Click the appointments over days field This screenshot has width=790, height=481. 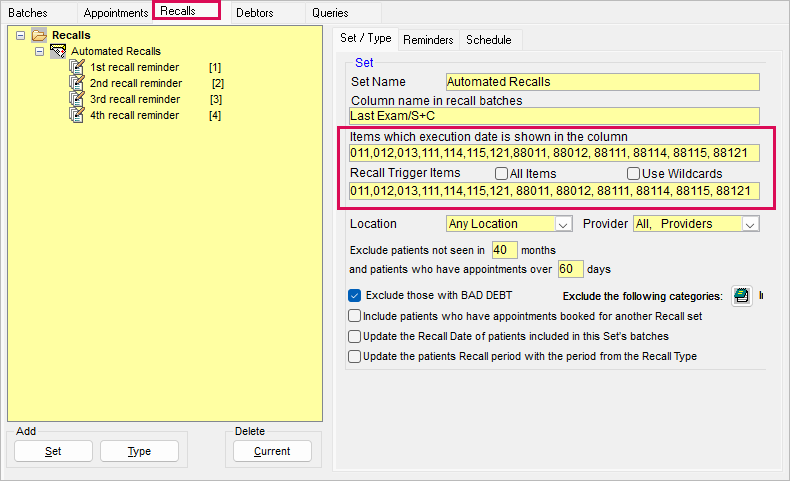coord(570,269)
